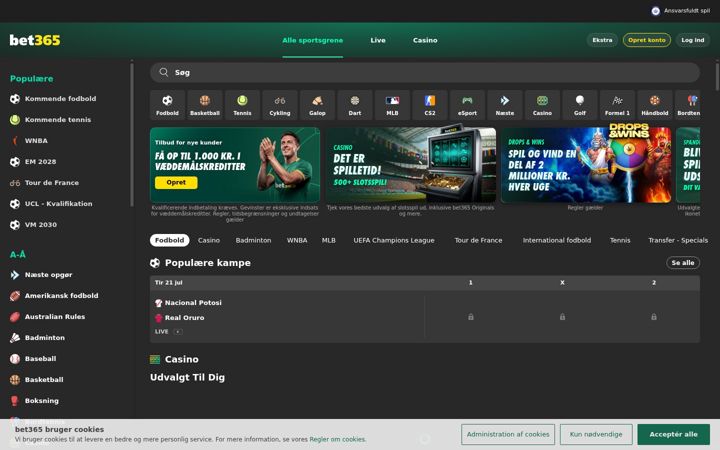Click the locked draw (X) odds cell
Image resolution: width=720 pixels, height=450 pixels.
point(562,317)
